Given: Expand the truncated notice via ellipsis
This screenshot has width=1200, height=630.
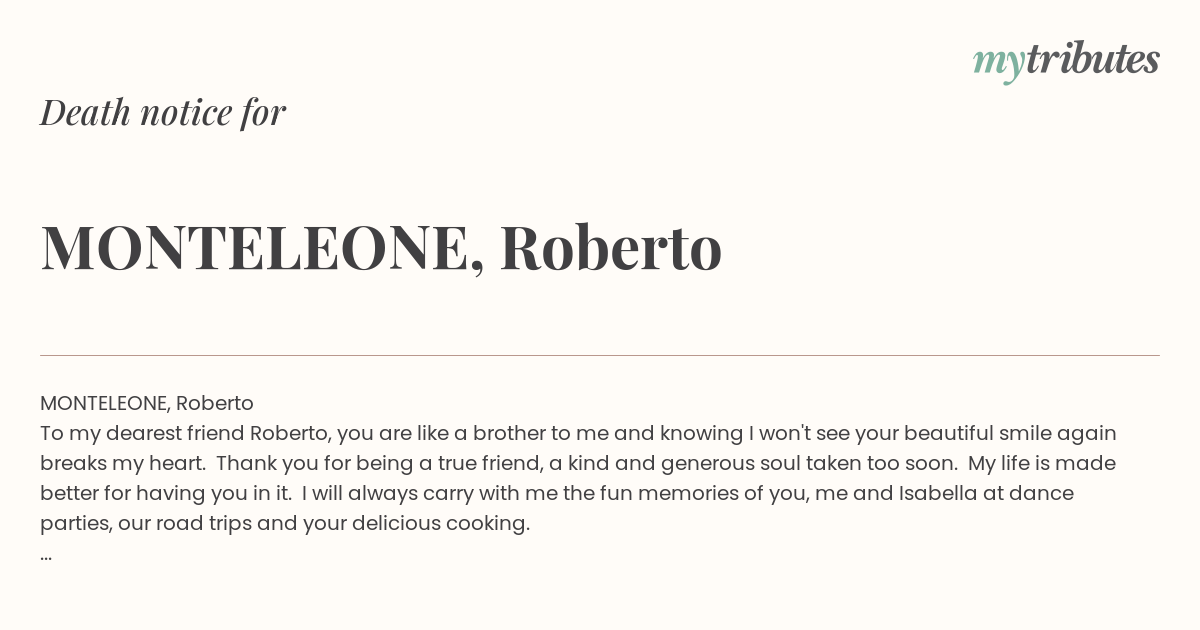Looking at the screenshot, I should coord(46,556).
